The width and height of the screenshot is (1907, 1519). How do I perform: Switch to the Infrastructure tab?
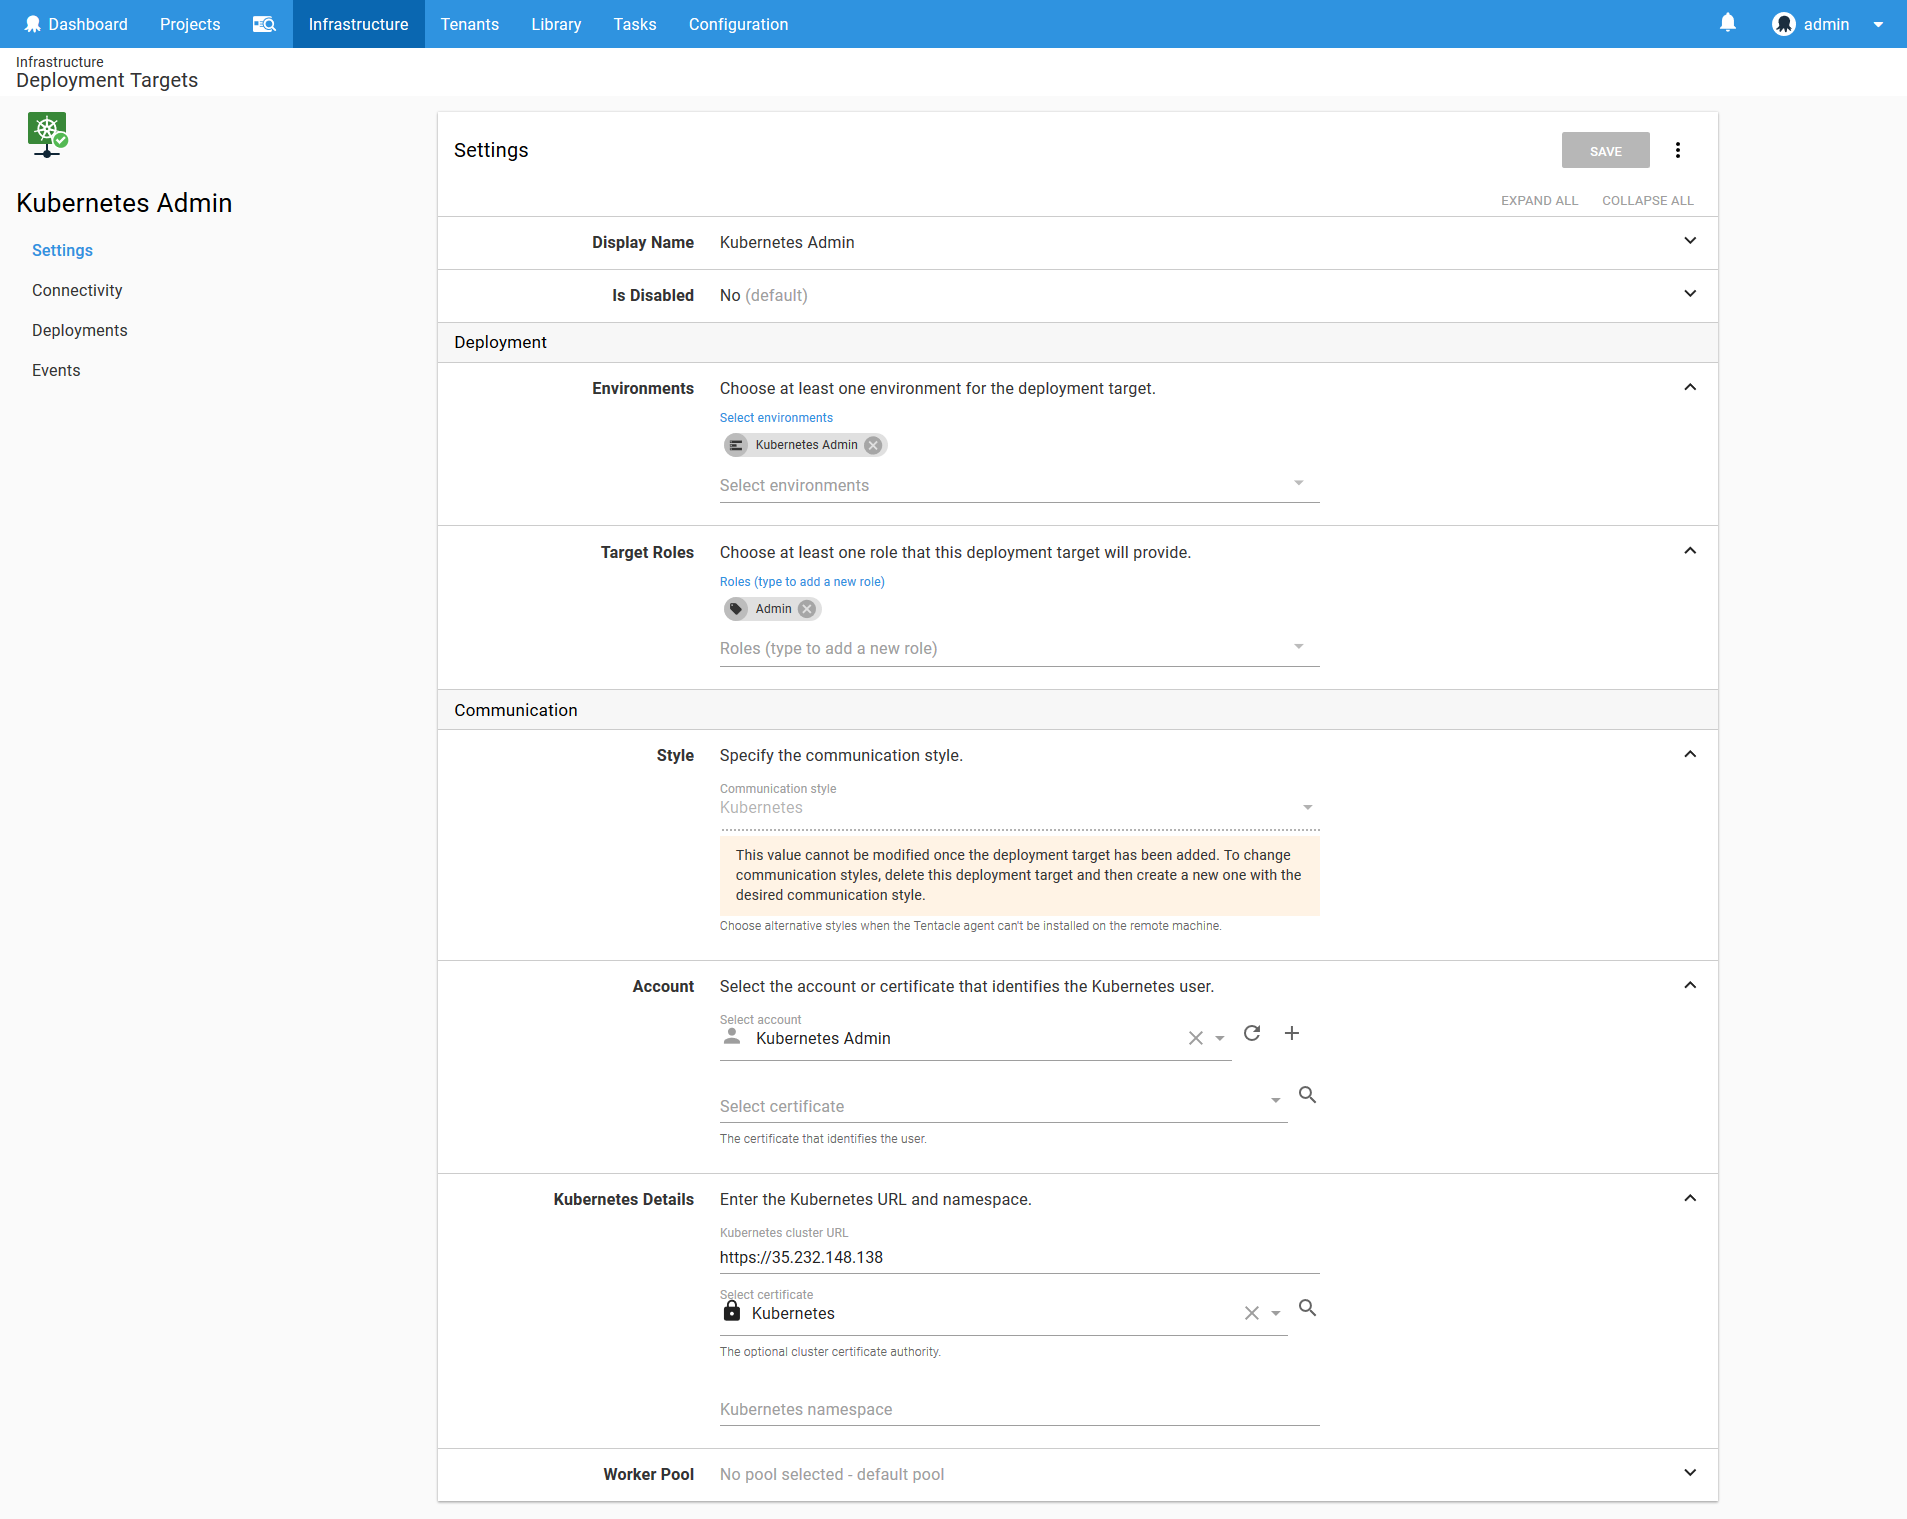coord(358,23)
